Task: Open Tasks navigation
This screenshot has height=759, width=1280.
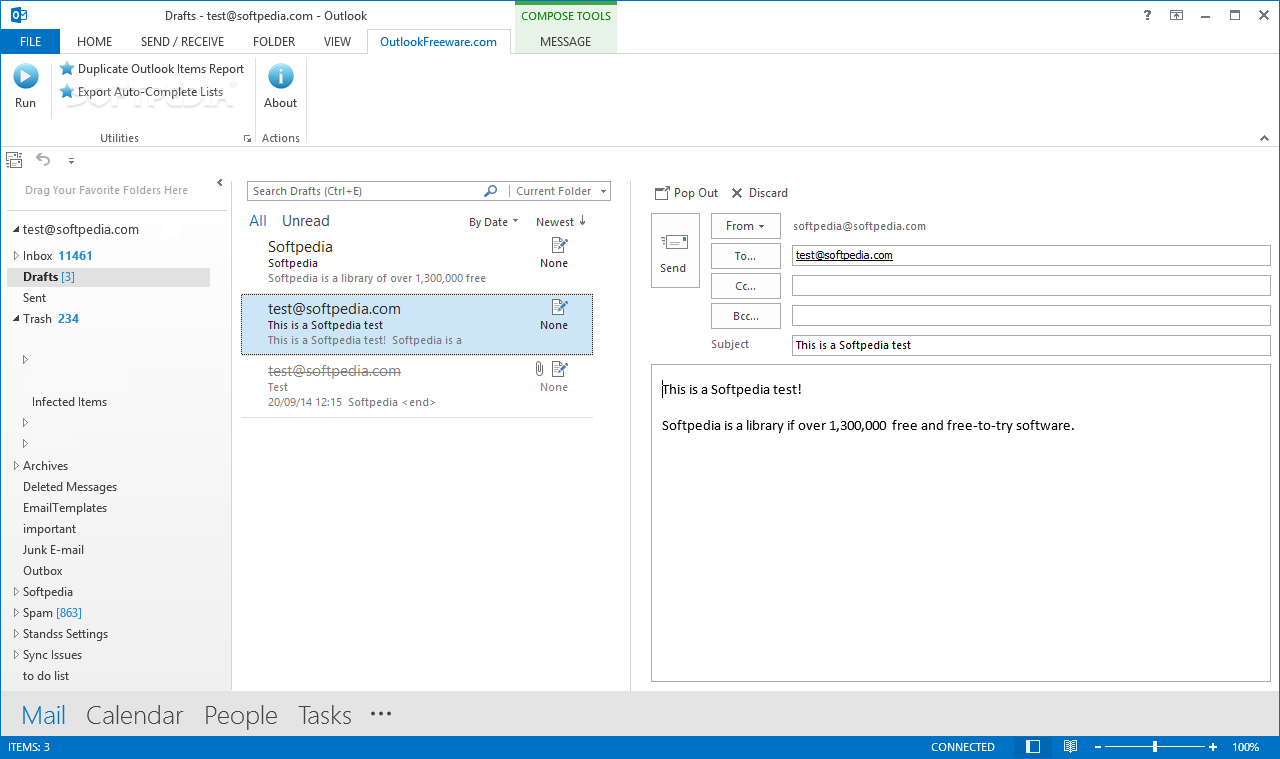Action: click(x=325, y=715)
